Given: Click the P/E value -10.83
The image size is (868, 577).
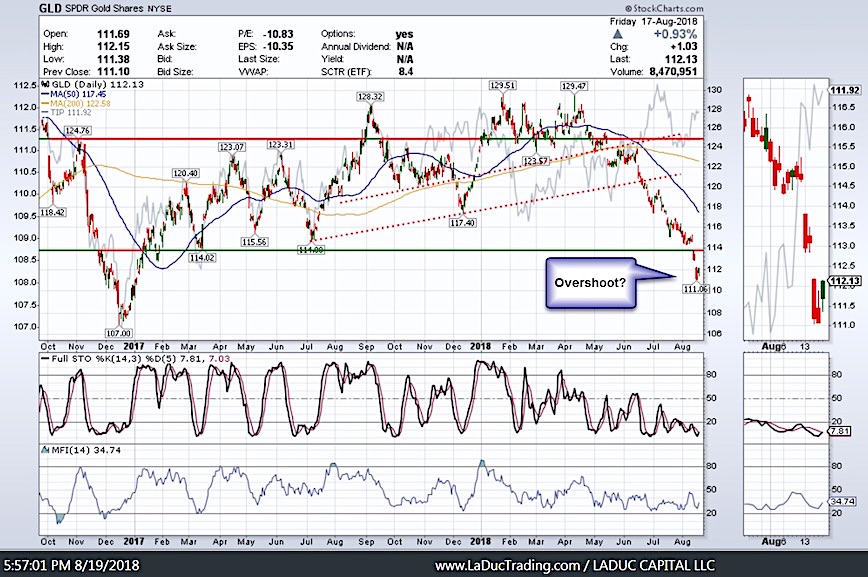Looking at the screenshot, I should click(278, 34).
